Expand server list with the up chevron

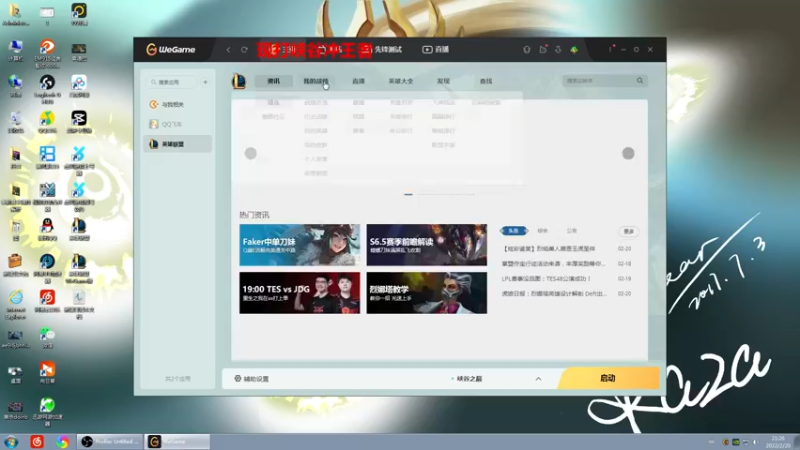[x=538, y=379]
